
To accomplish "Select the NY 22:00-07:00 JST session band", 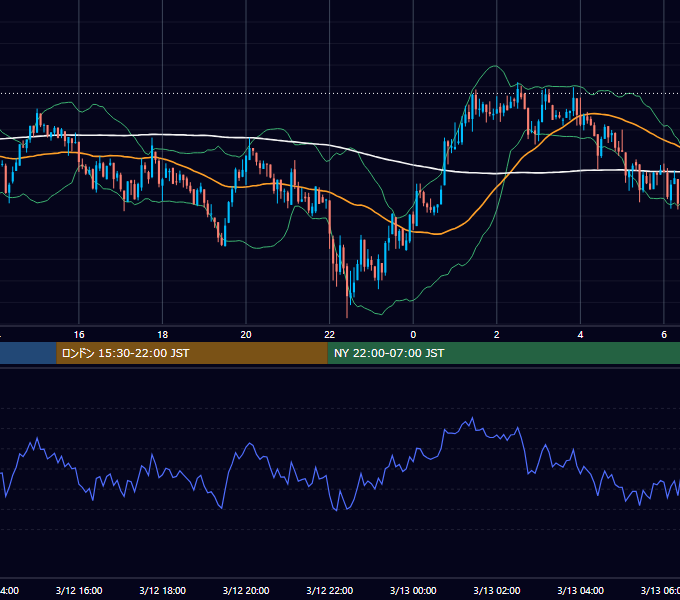I will pos(503,353).
